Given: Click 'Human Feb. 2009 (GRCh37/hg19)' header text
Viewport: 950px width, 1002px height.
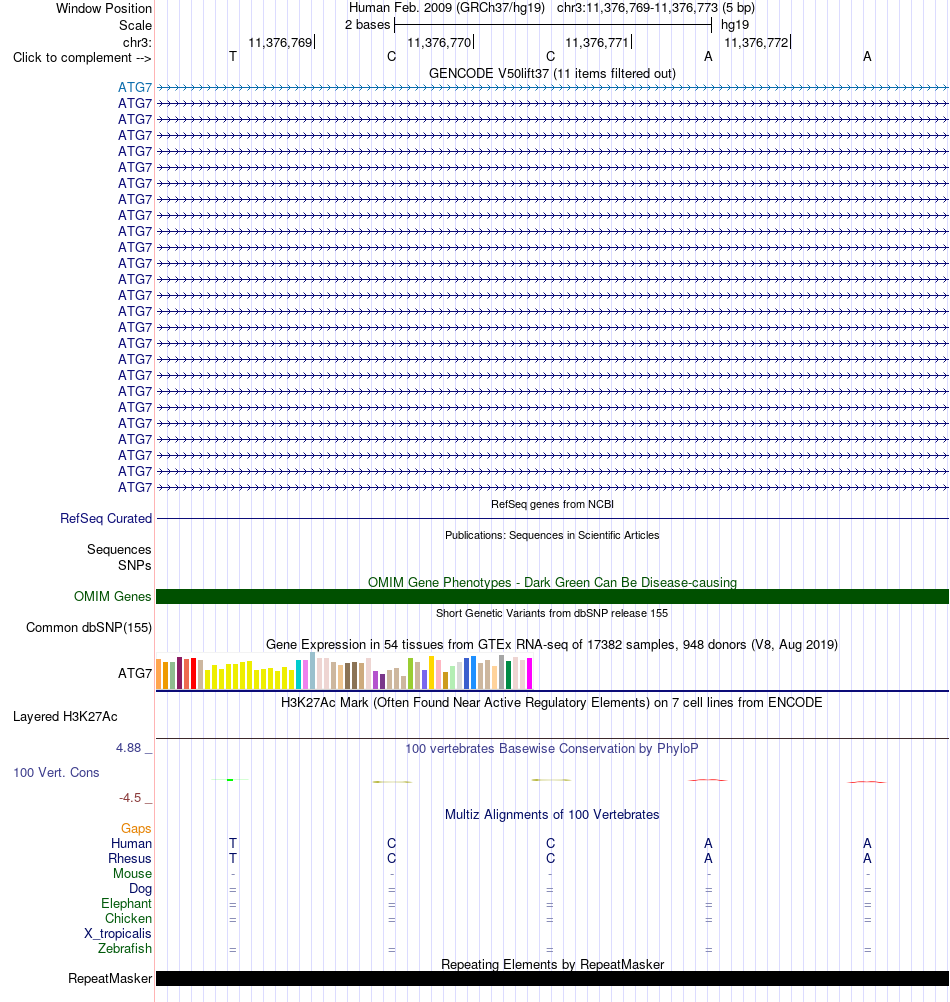Looking at the screenshot, I should (x=447, y=8).
